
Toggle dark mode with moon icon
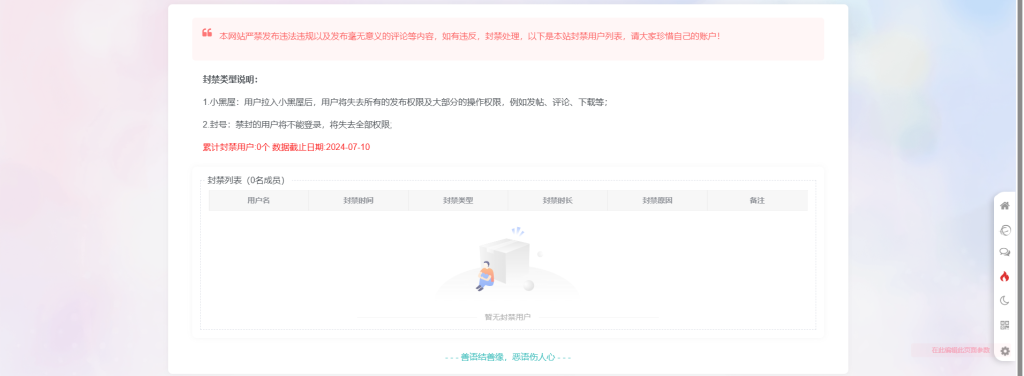(x=1004, y=300)
